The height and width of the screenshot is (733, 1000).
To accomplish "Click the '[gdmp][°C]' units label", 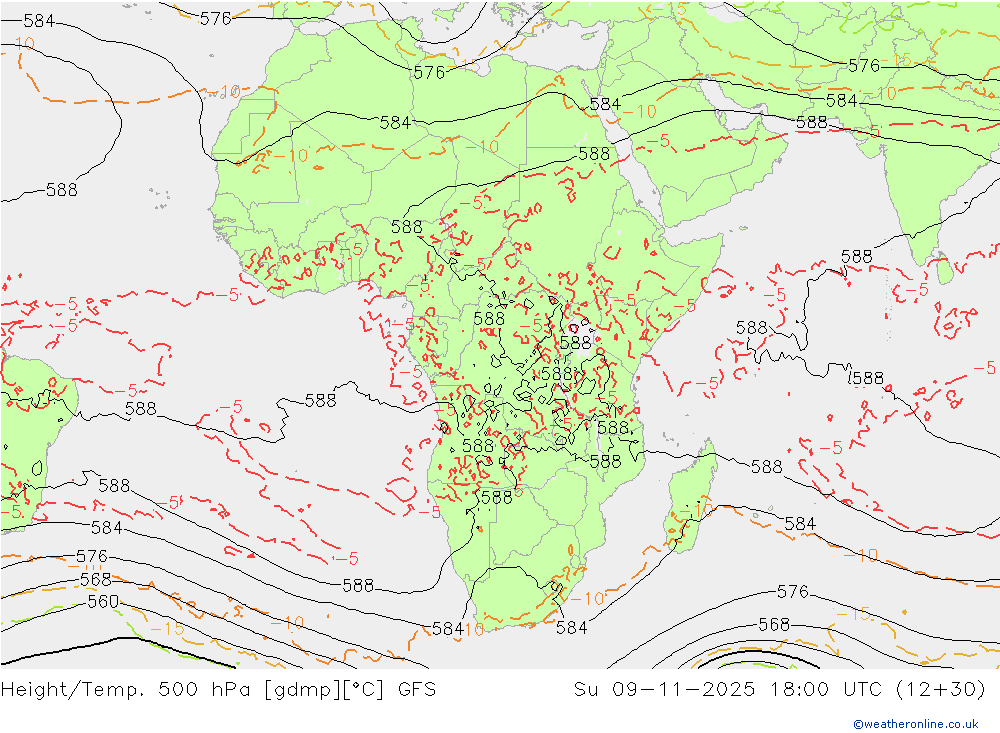I will pyautogui.click(x=324, y=690).
